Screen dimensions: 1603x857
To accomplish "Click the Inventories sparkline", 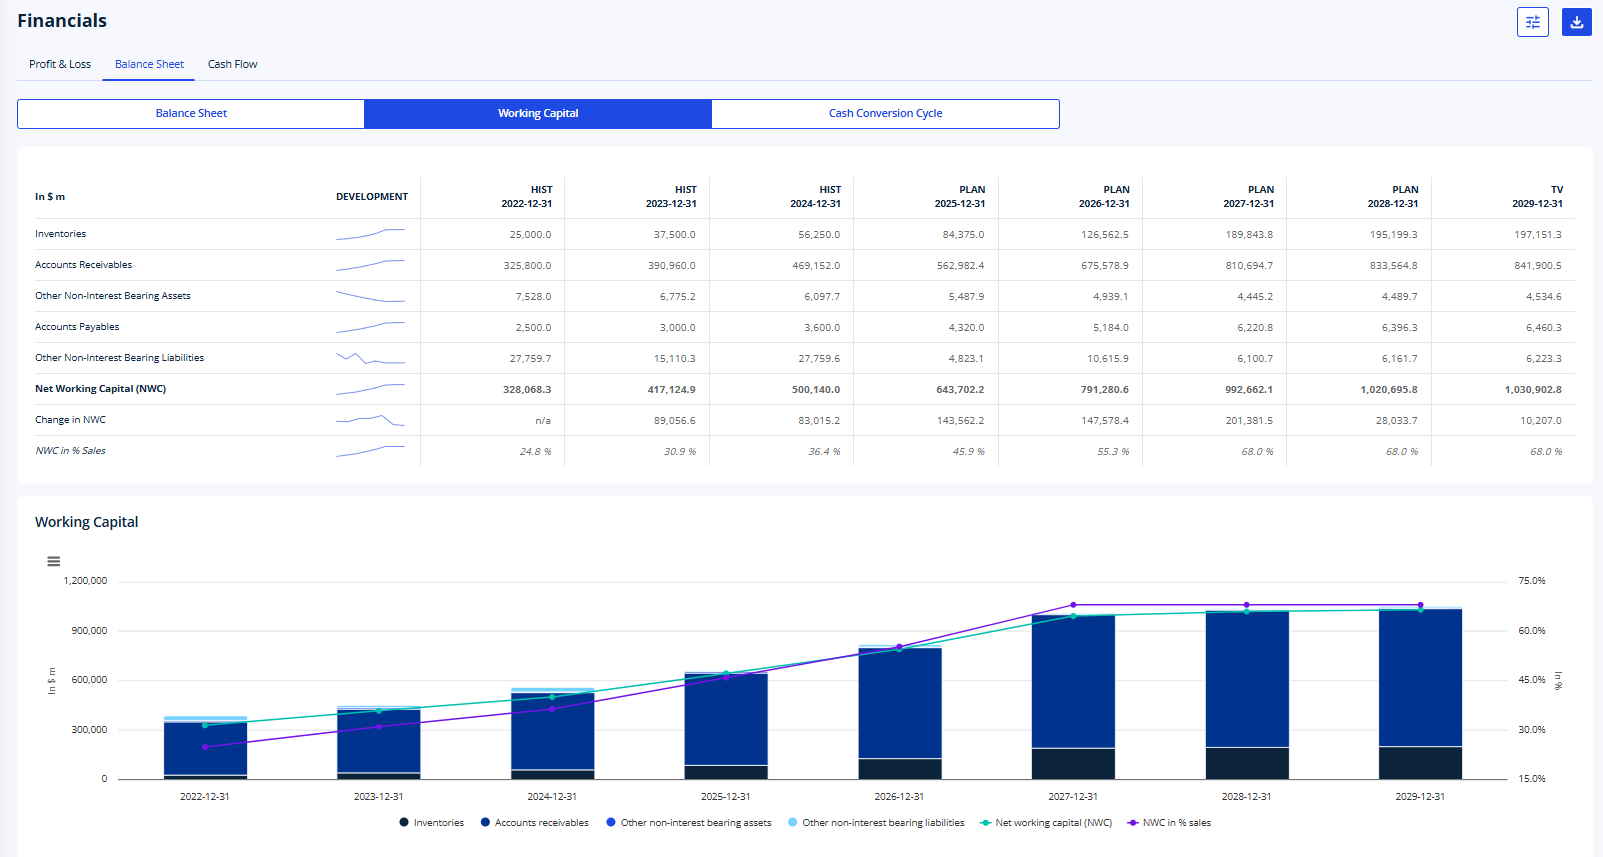I will (370, 234).
